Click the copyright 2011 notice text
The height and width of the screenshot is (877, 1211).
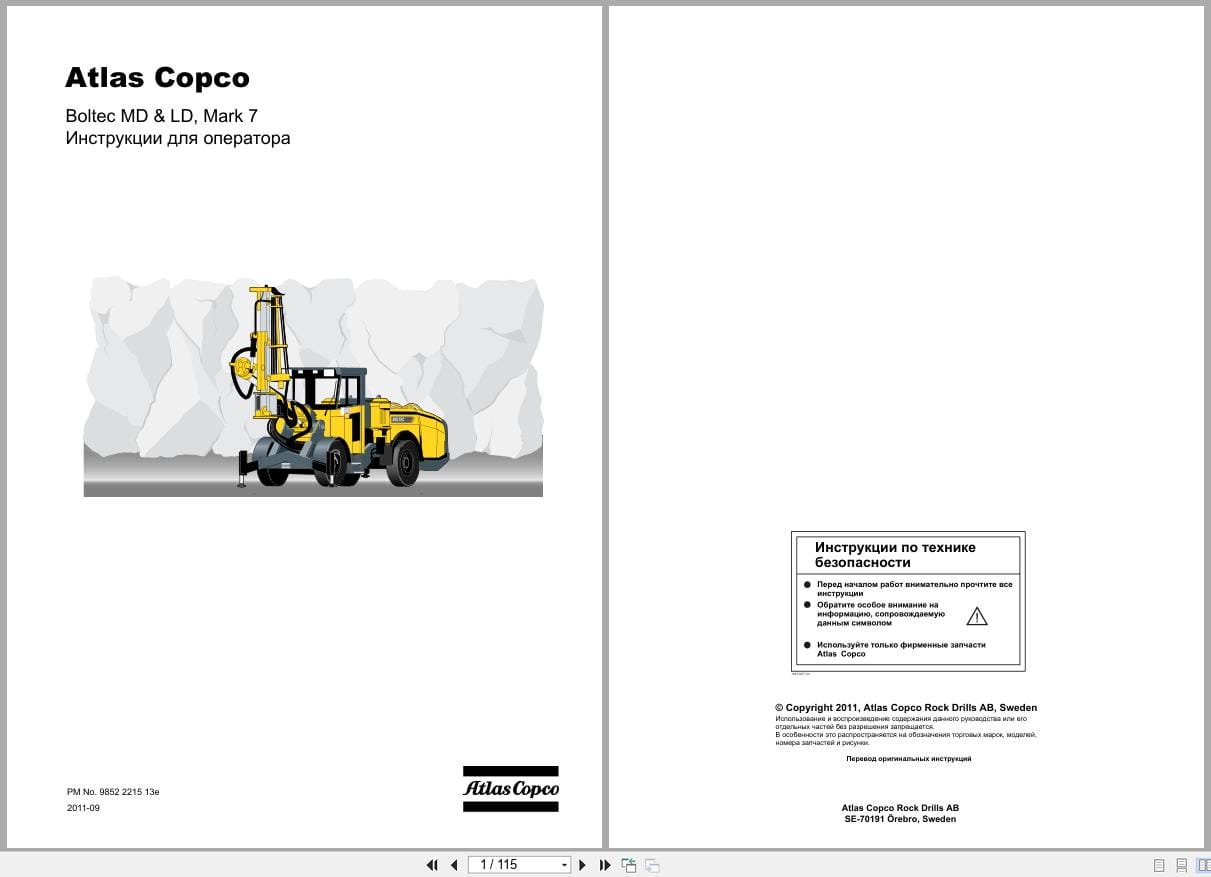click(x=906, y=708)
